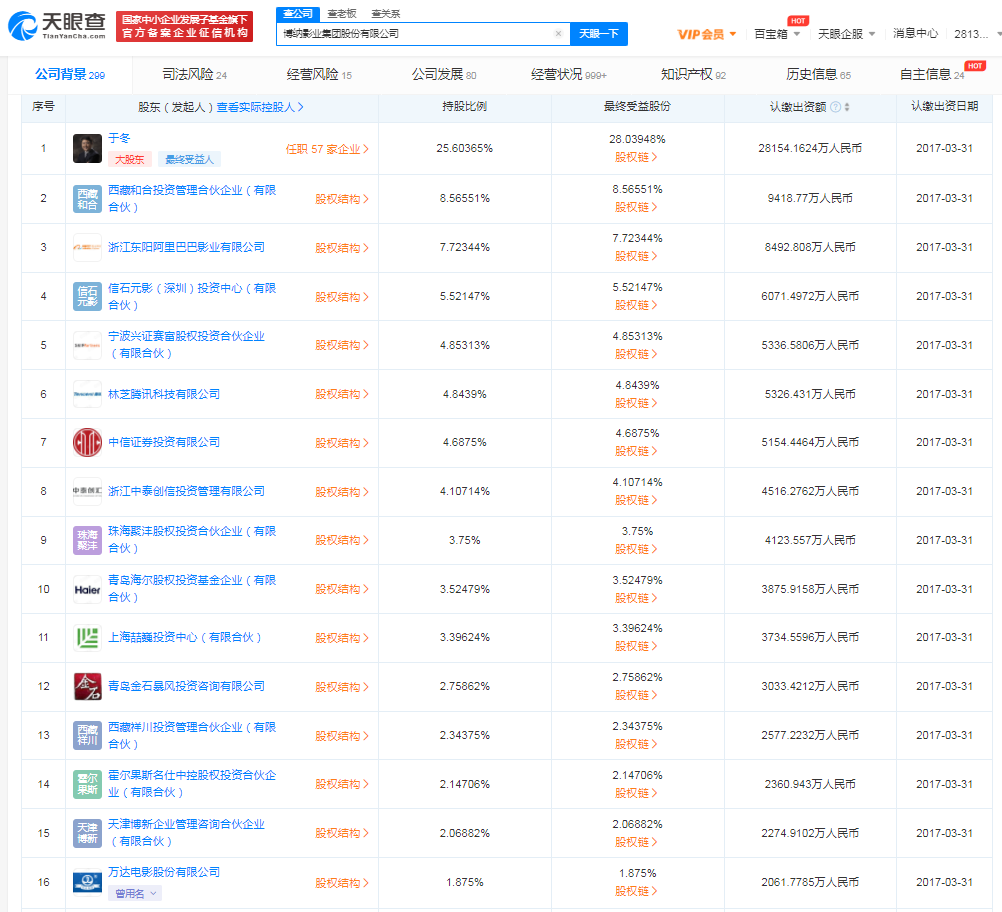Open the 中信证券投资有限公司 link

click(164, 442)
